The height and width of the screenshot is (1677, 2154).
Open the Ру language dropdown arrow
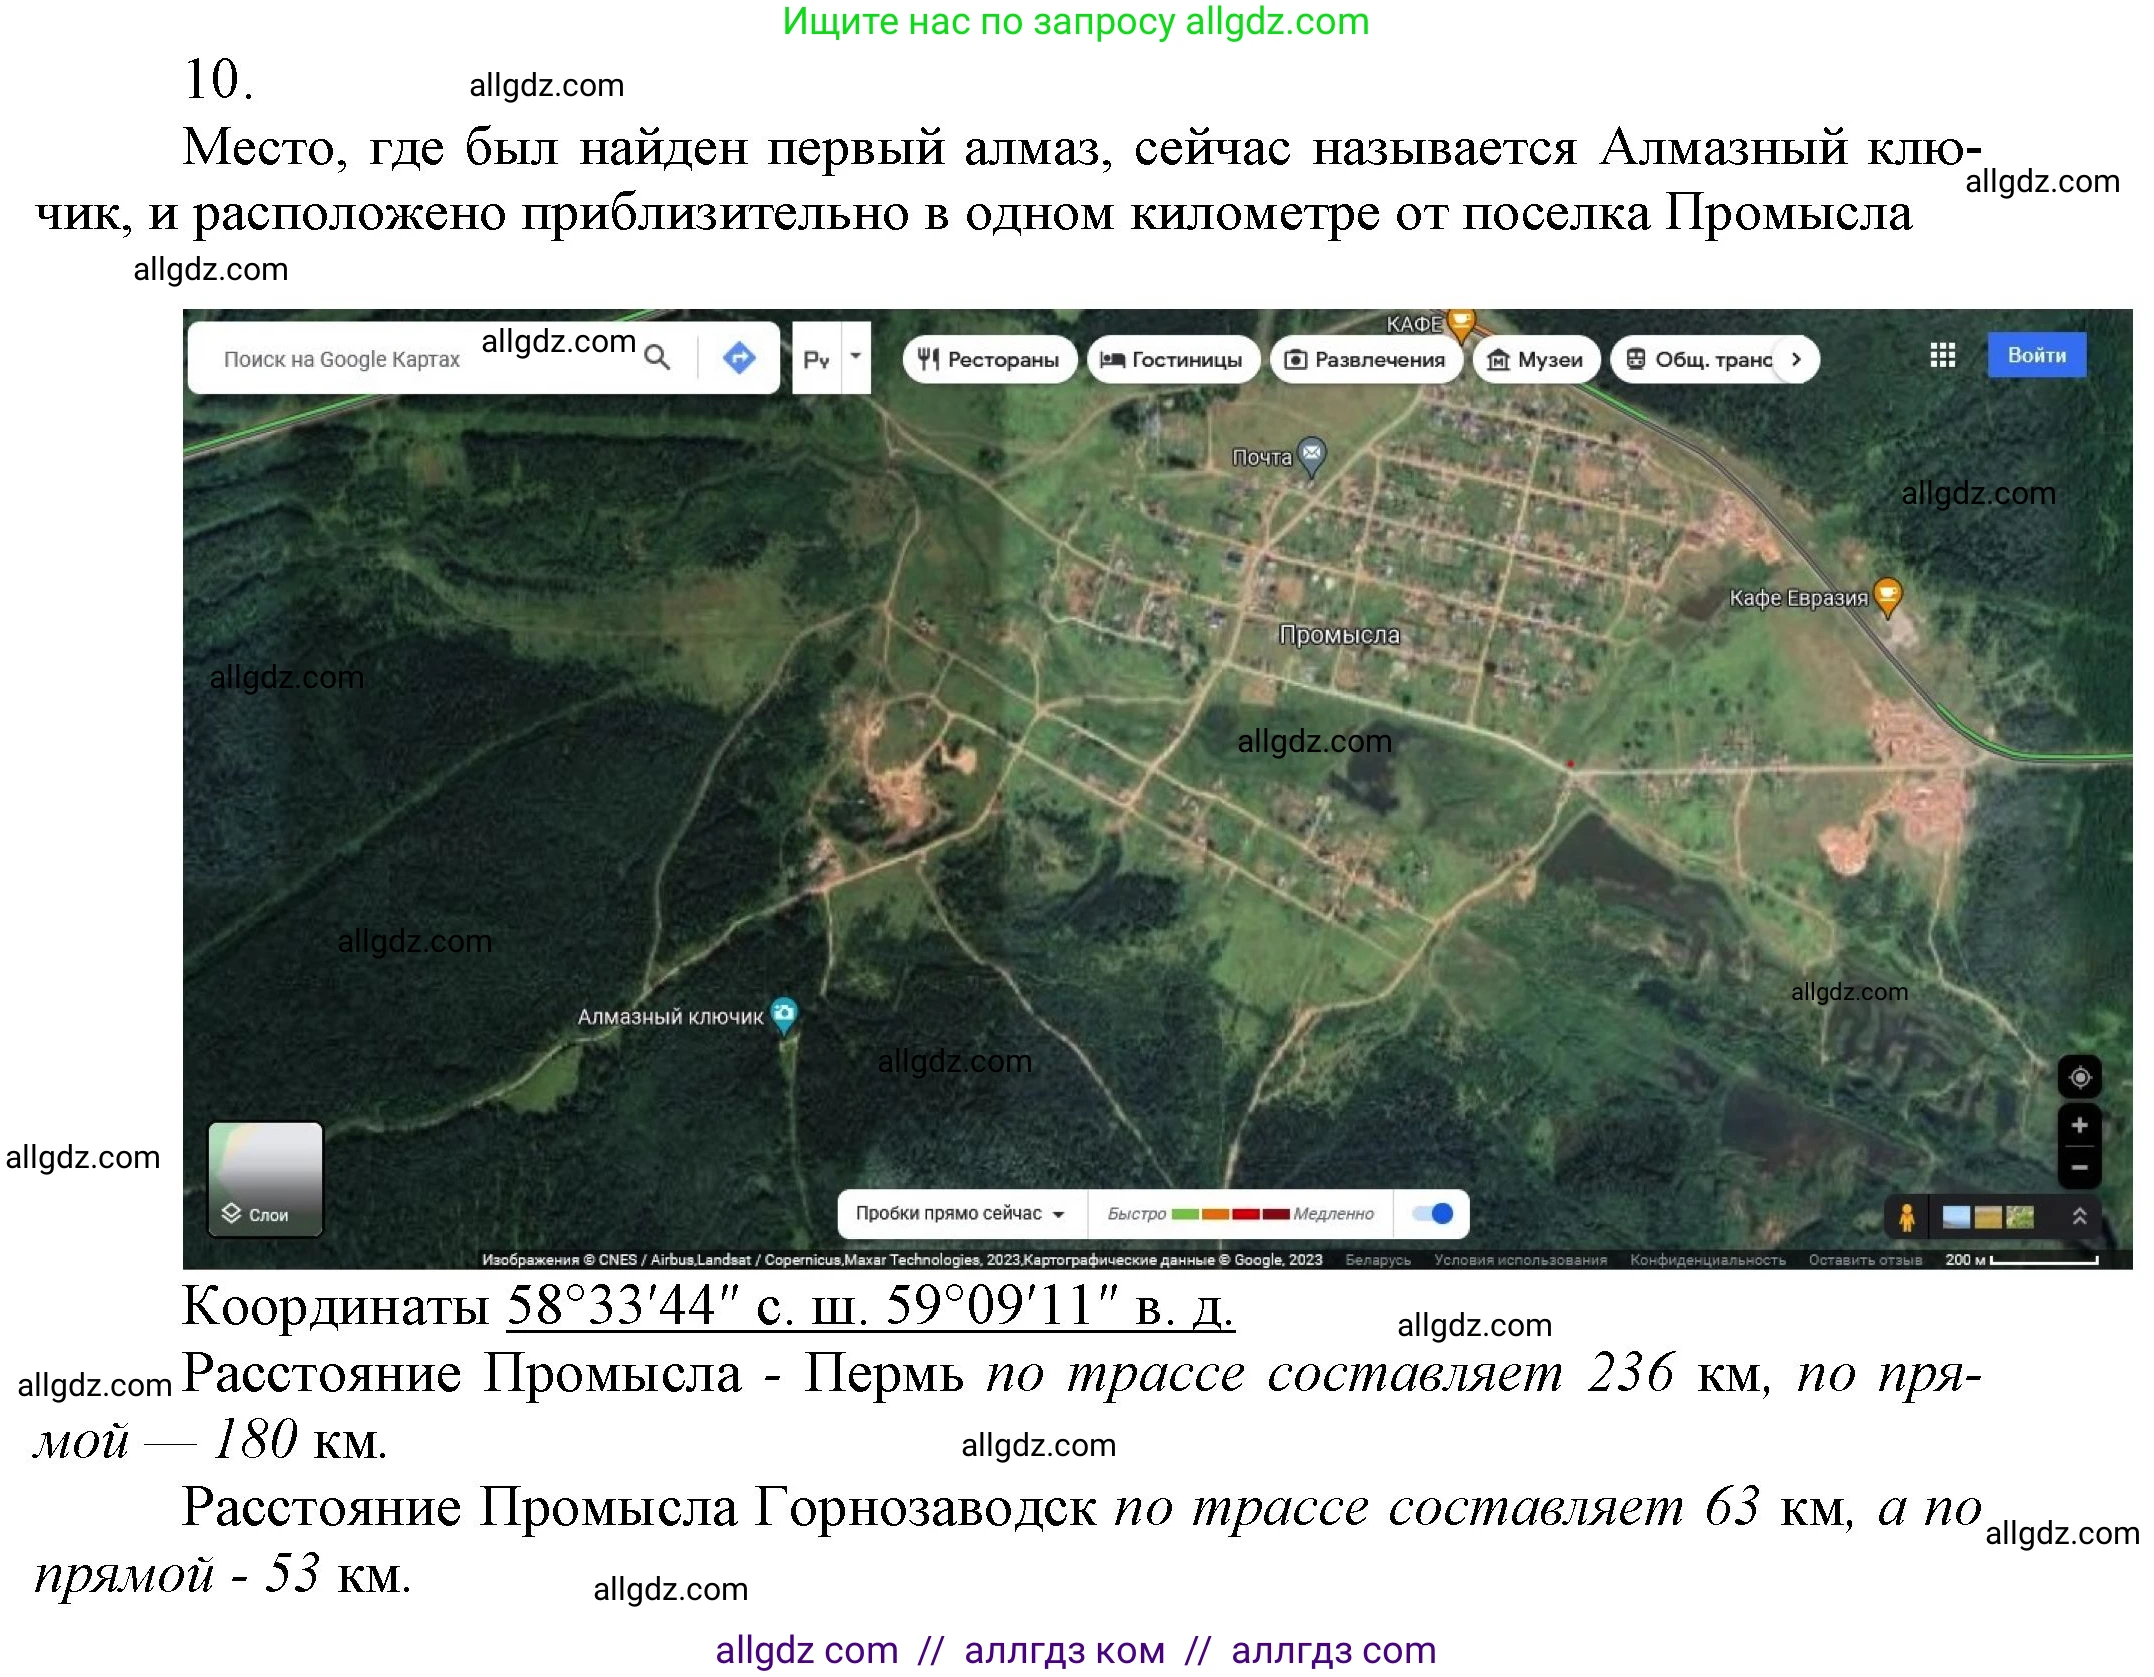pyautogui.click(x=856, y=357)
